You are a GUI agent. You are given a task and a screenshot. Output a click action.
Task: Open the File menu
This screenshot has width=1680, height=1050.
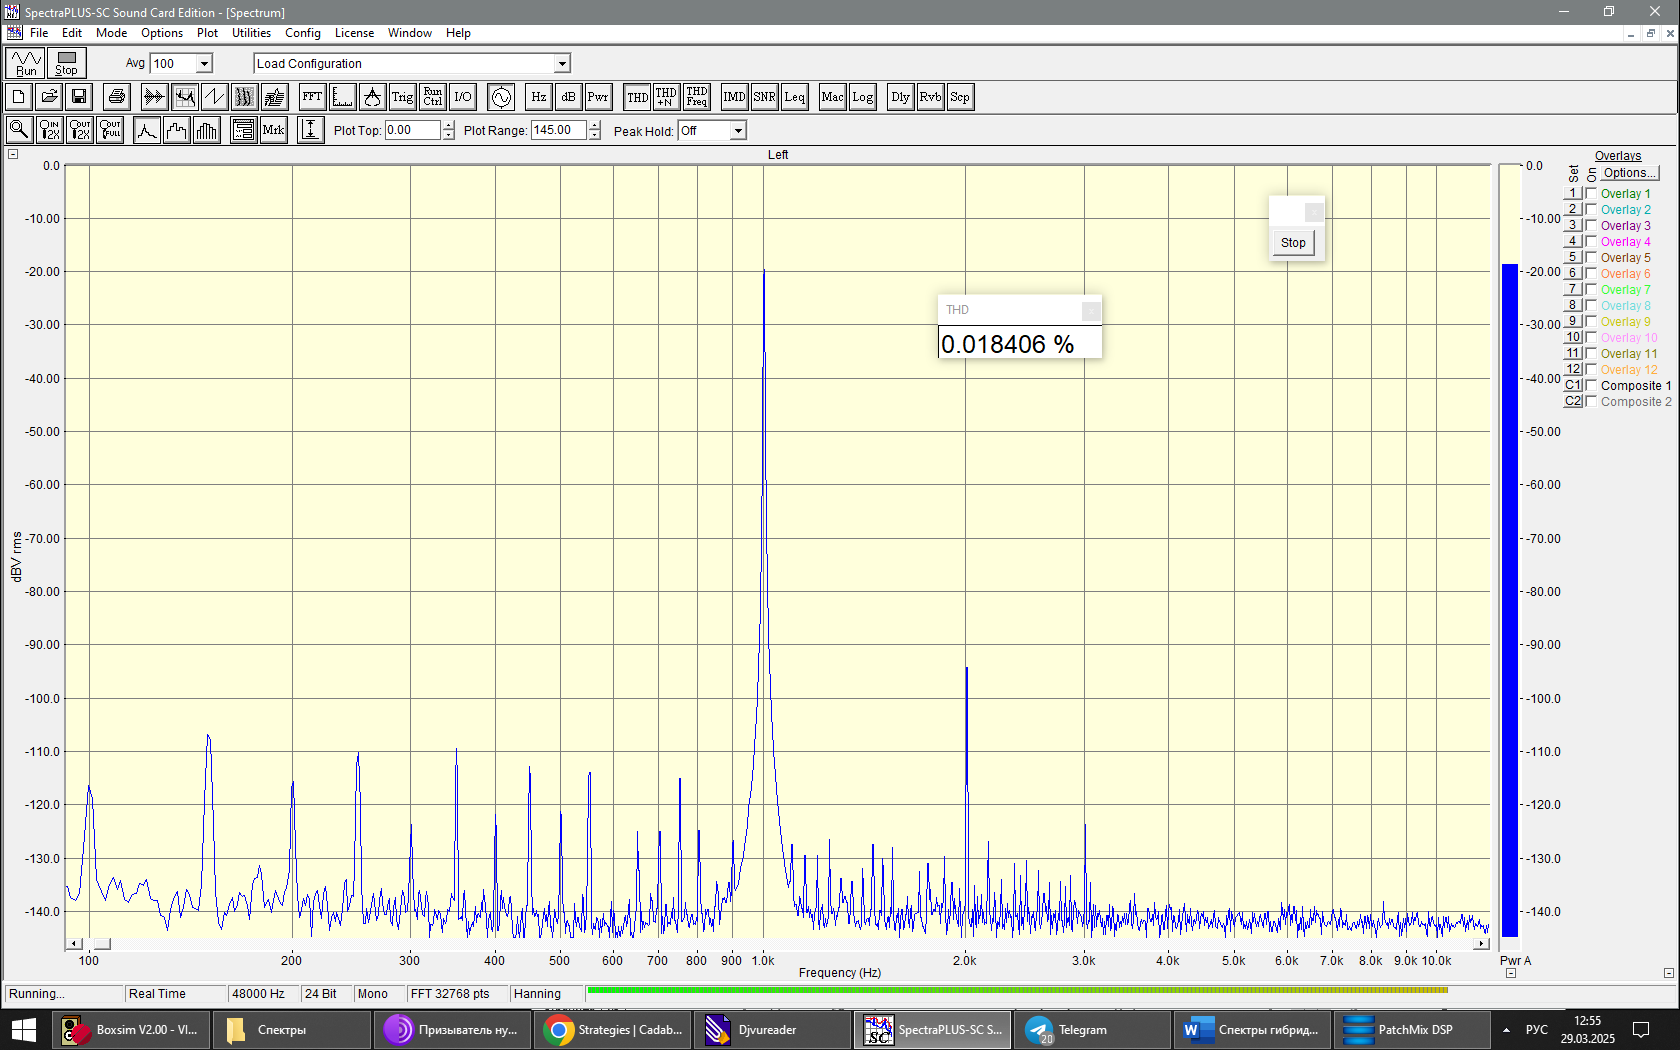coord(39,33)
